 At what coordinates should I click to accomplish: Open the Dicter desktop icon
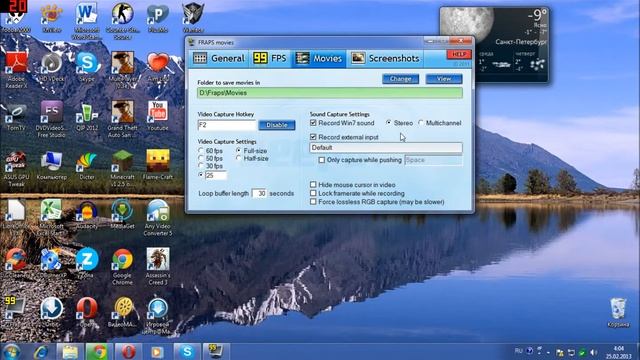87,165
